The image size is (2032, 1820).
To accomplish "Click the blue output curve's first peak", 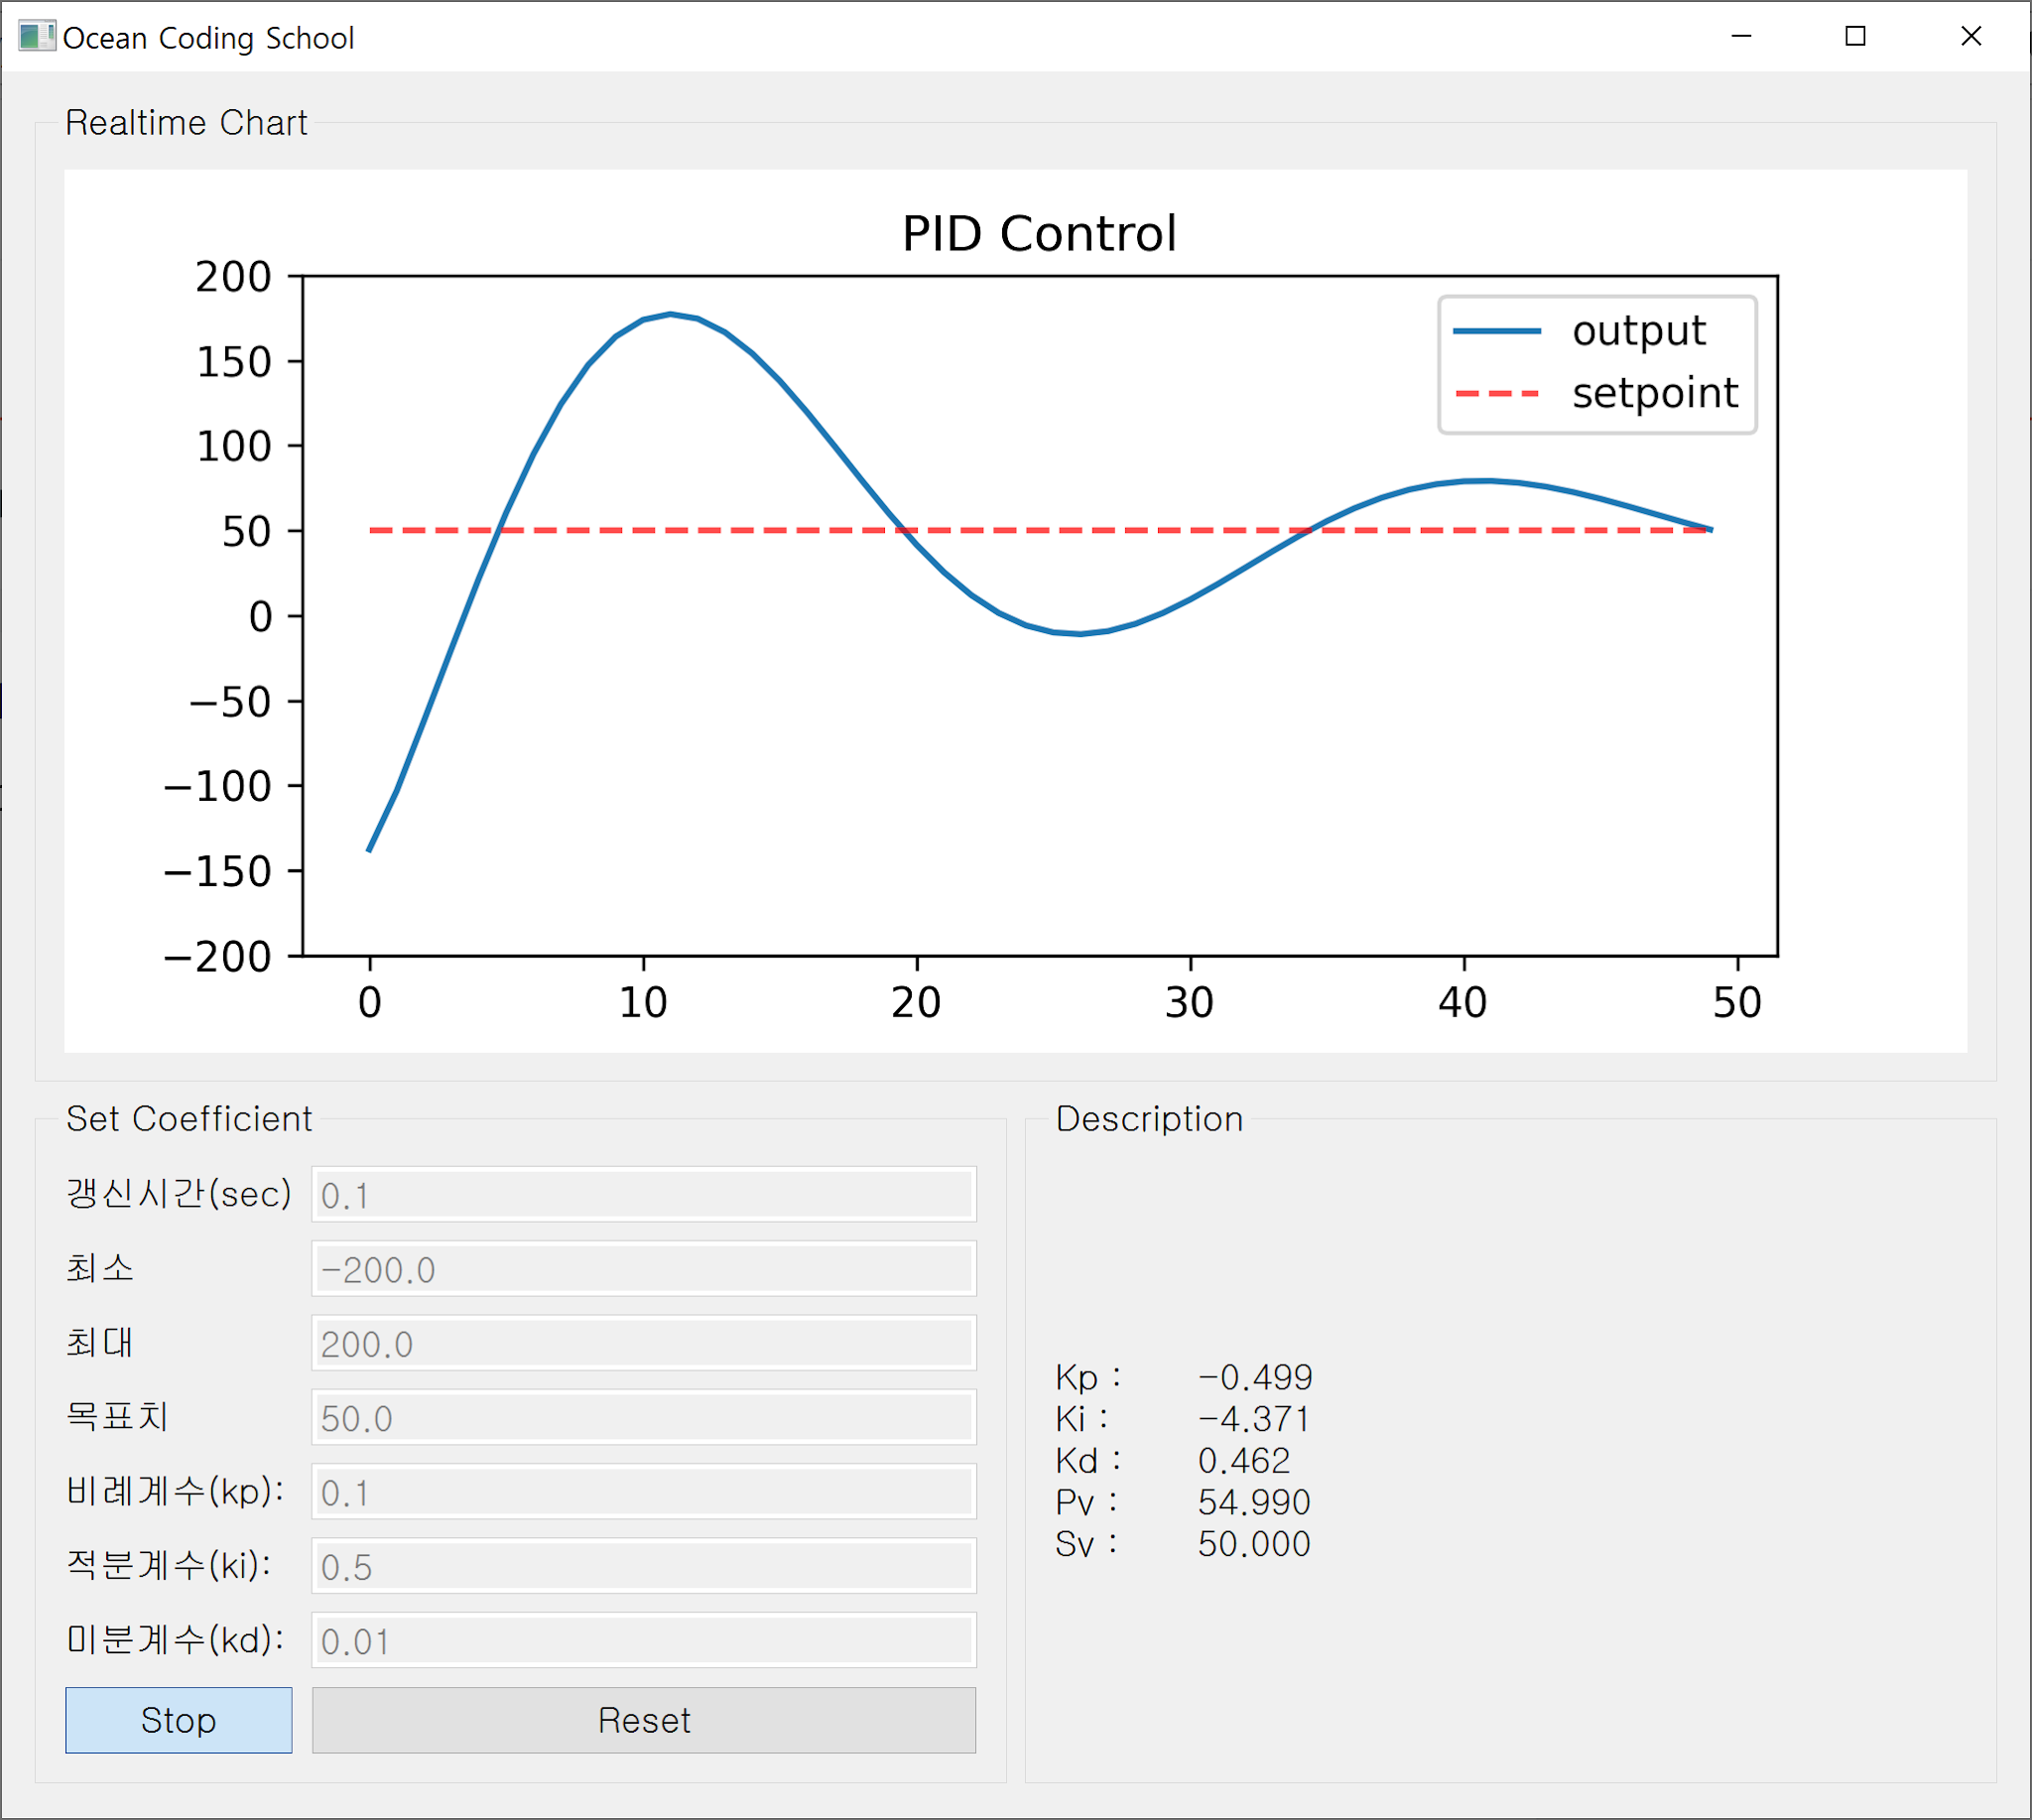I will coord(671,314).
